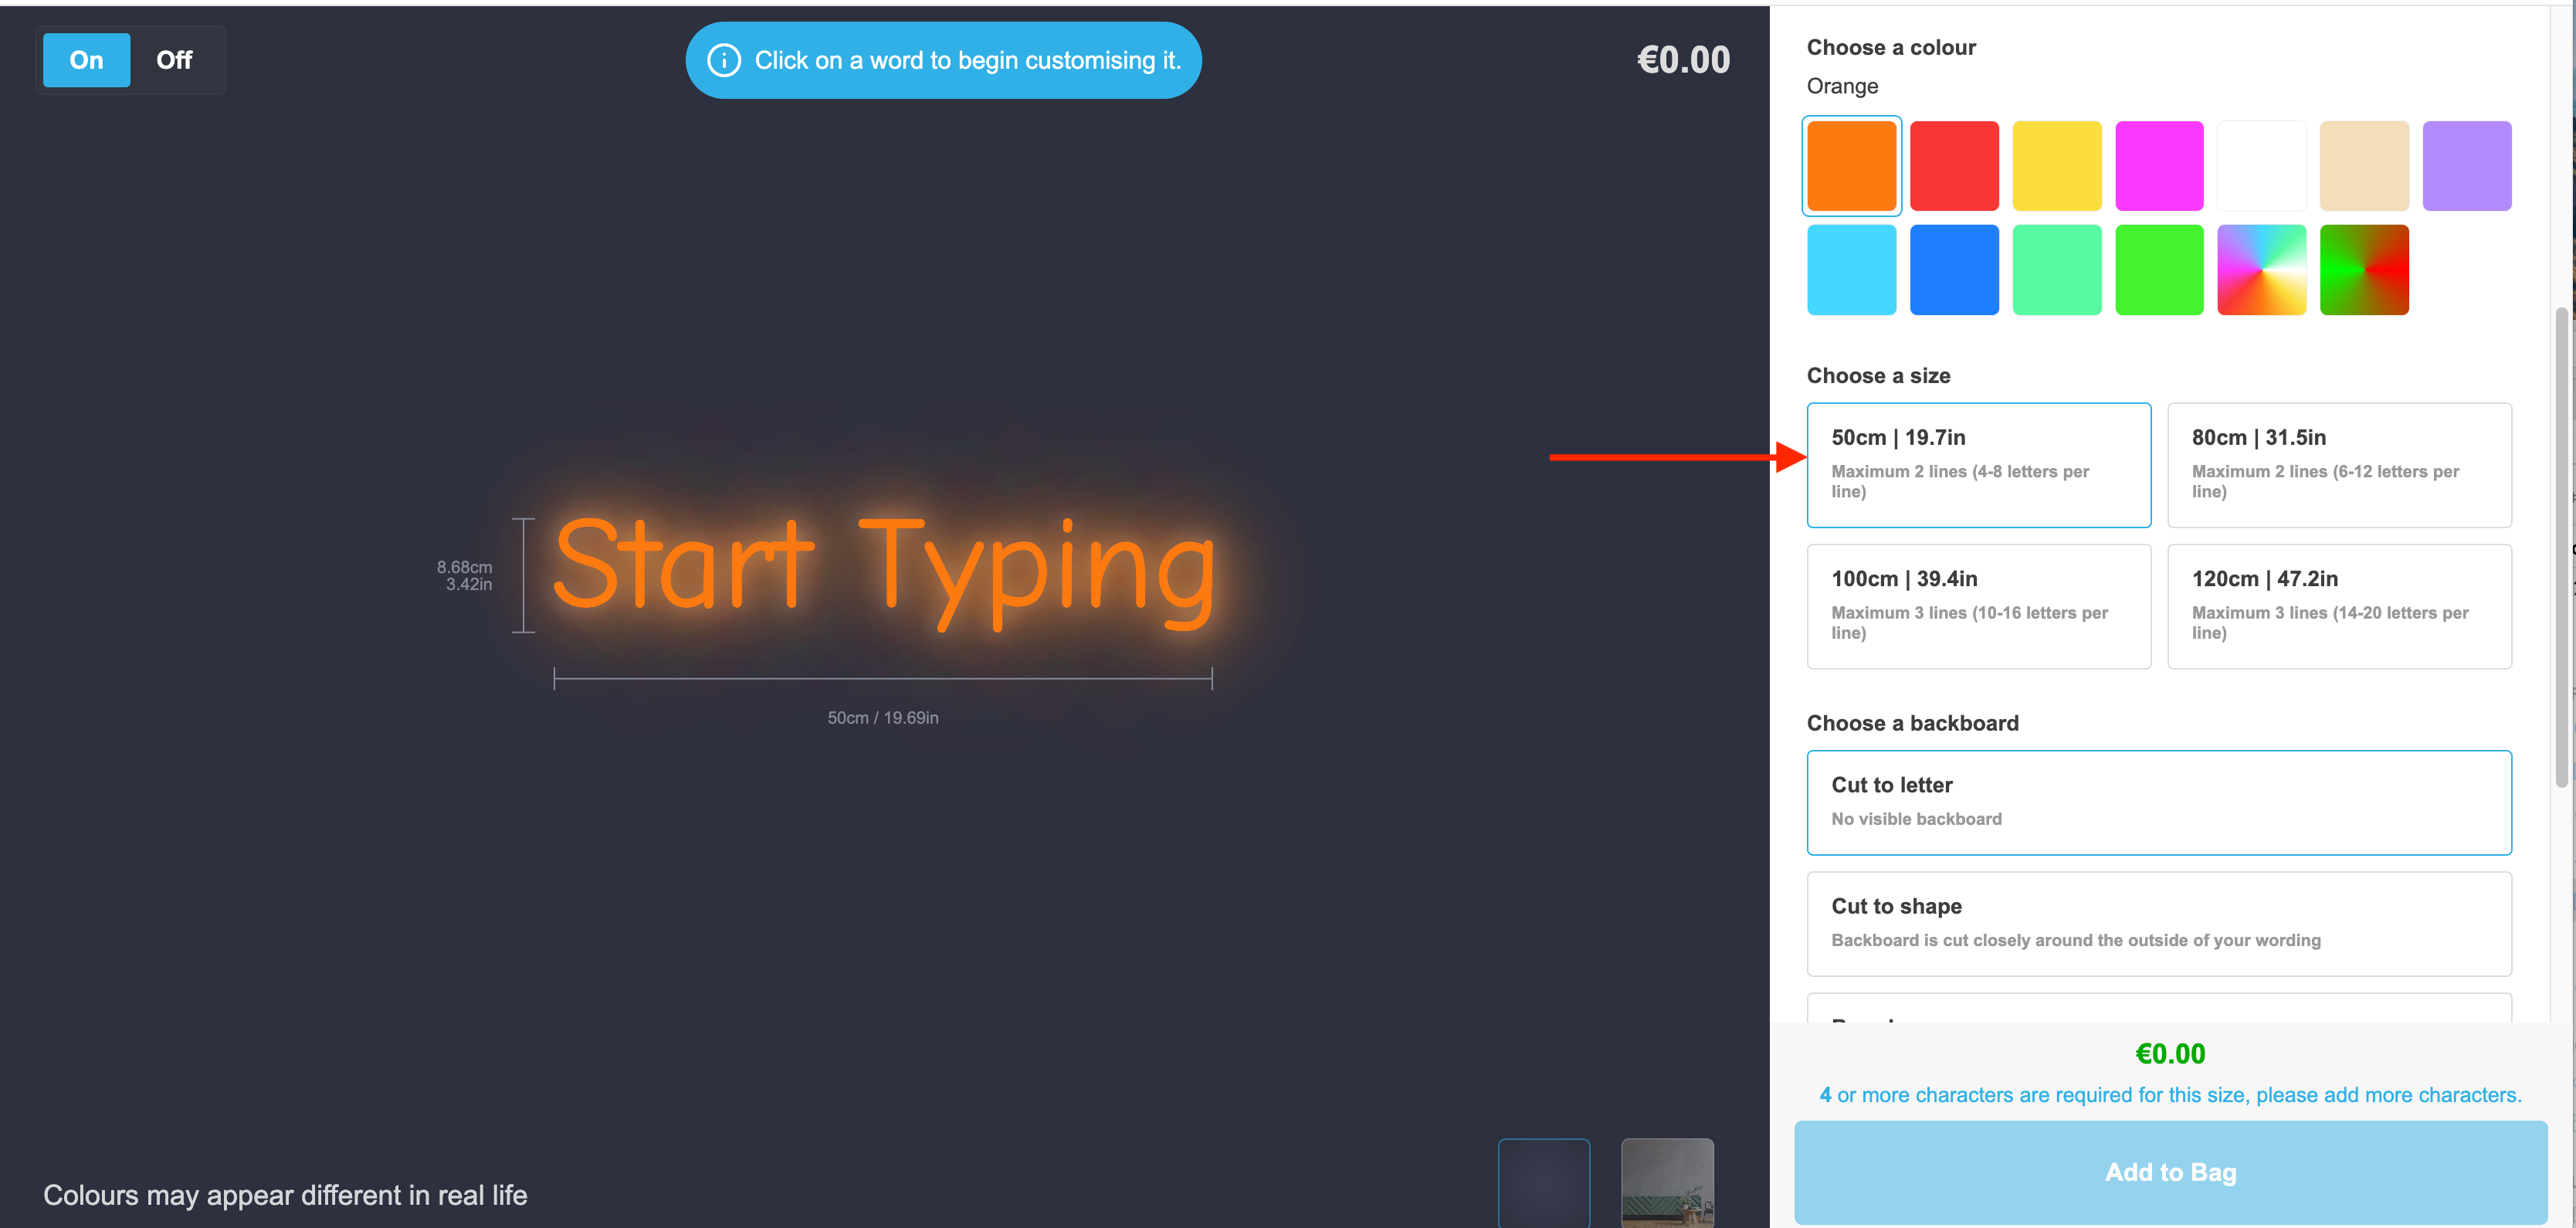This screenshot has height=1228, width=2576.
Task: Select the white colour swatch
Action: (x=2261, y=166)
